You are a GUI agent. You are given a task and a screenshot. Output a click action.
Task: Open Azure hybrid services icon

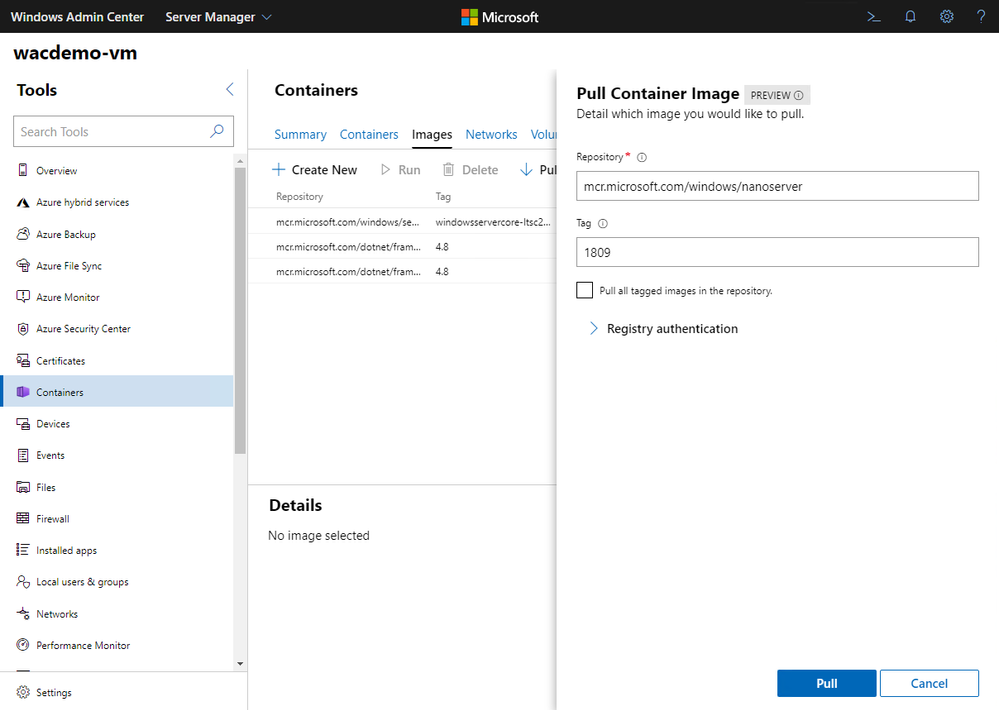(23, 202)
